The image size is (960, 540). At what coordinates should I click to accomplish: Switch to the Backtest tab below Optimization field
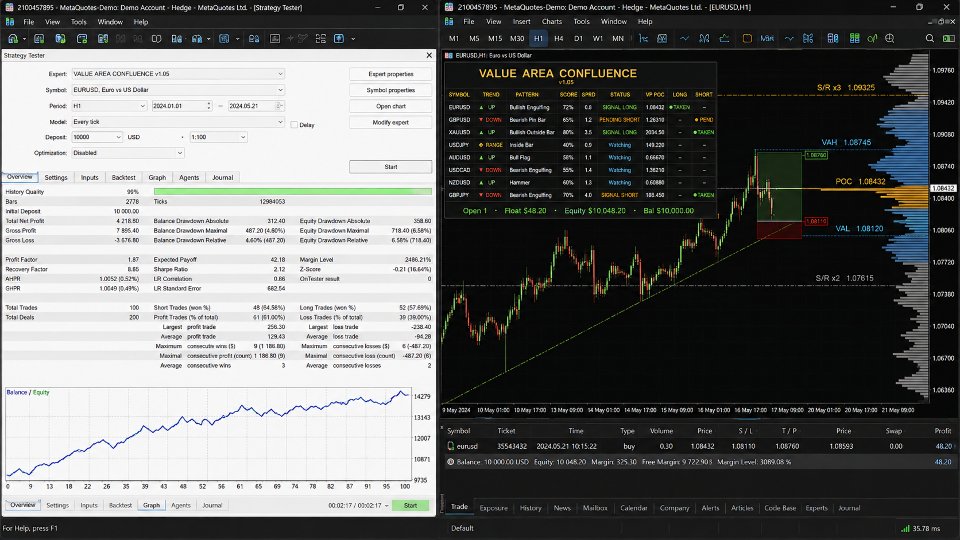pos(124,177)
